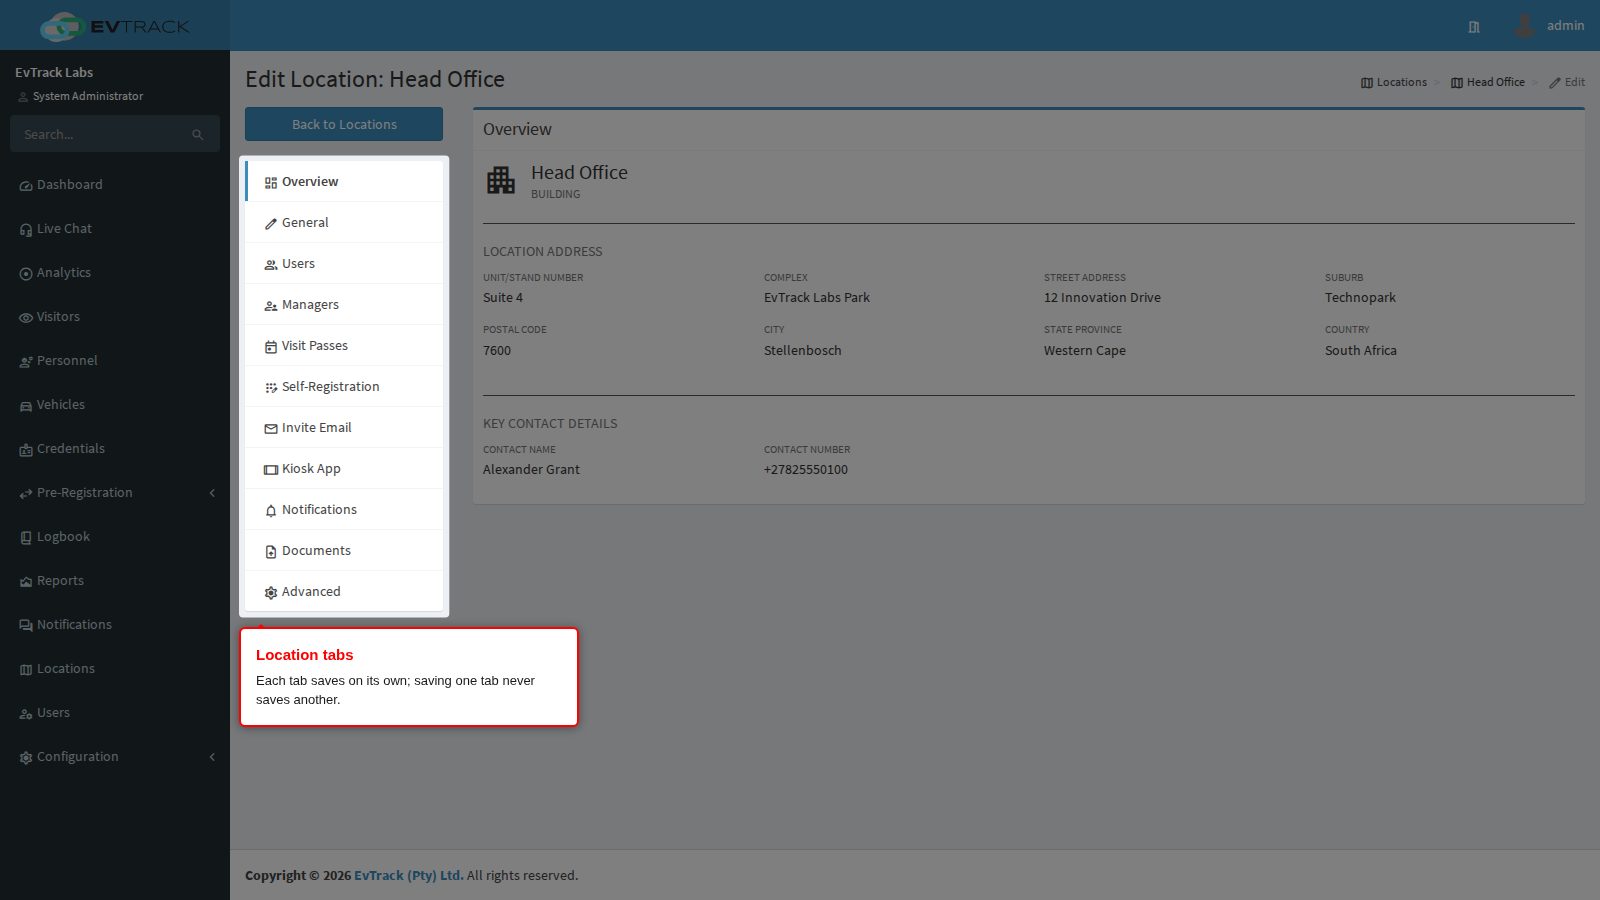The image size is (1600, 900).
Task: Click the Dashboard gauge icon
Action: [26, 186]
